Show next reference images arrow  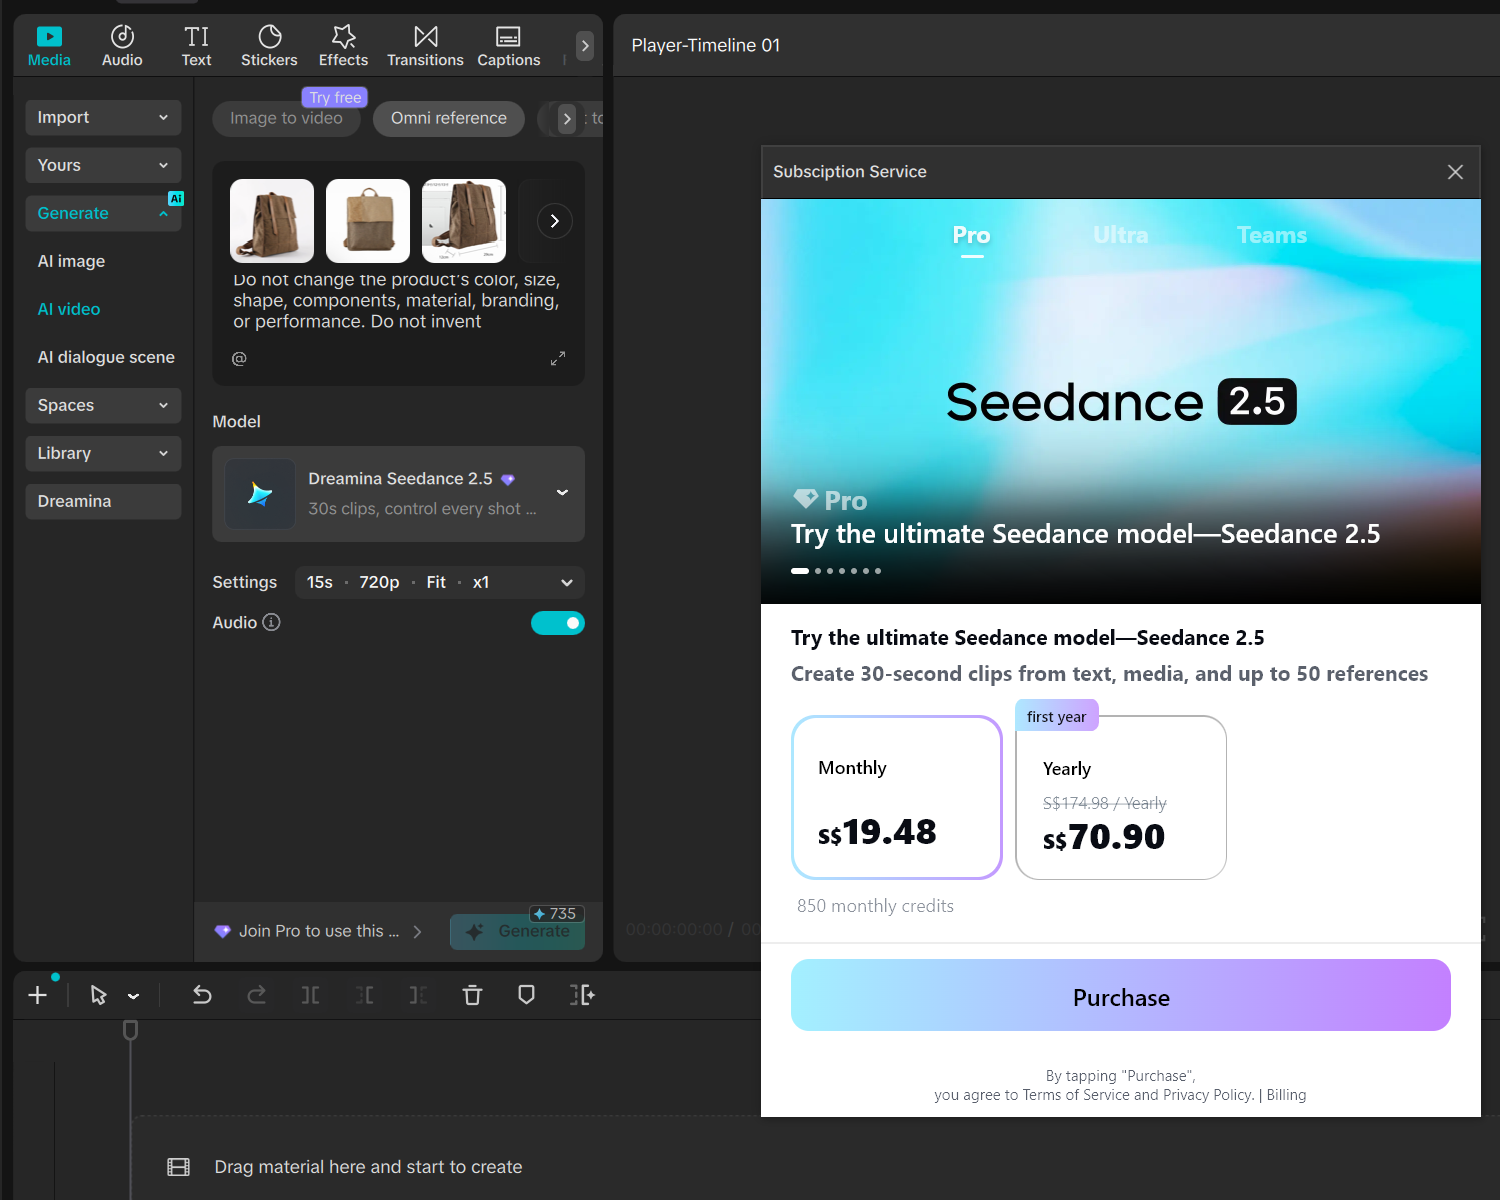(x=555, y=221)
